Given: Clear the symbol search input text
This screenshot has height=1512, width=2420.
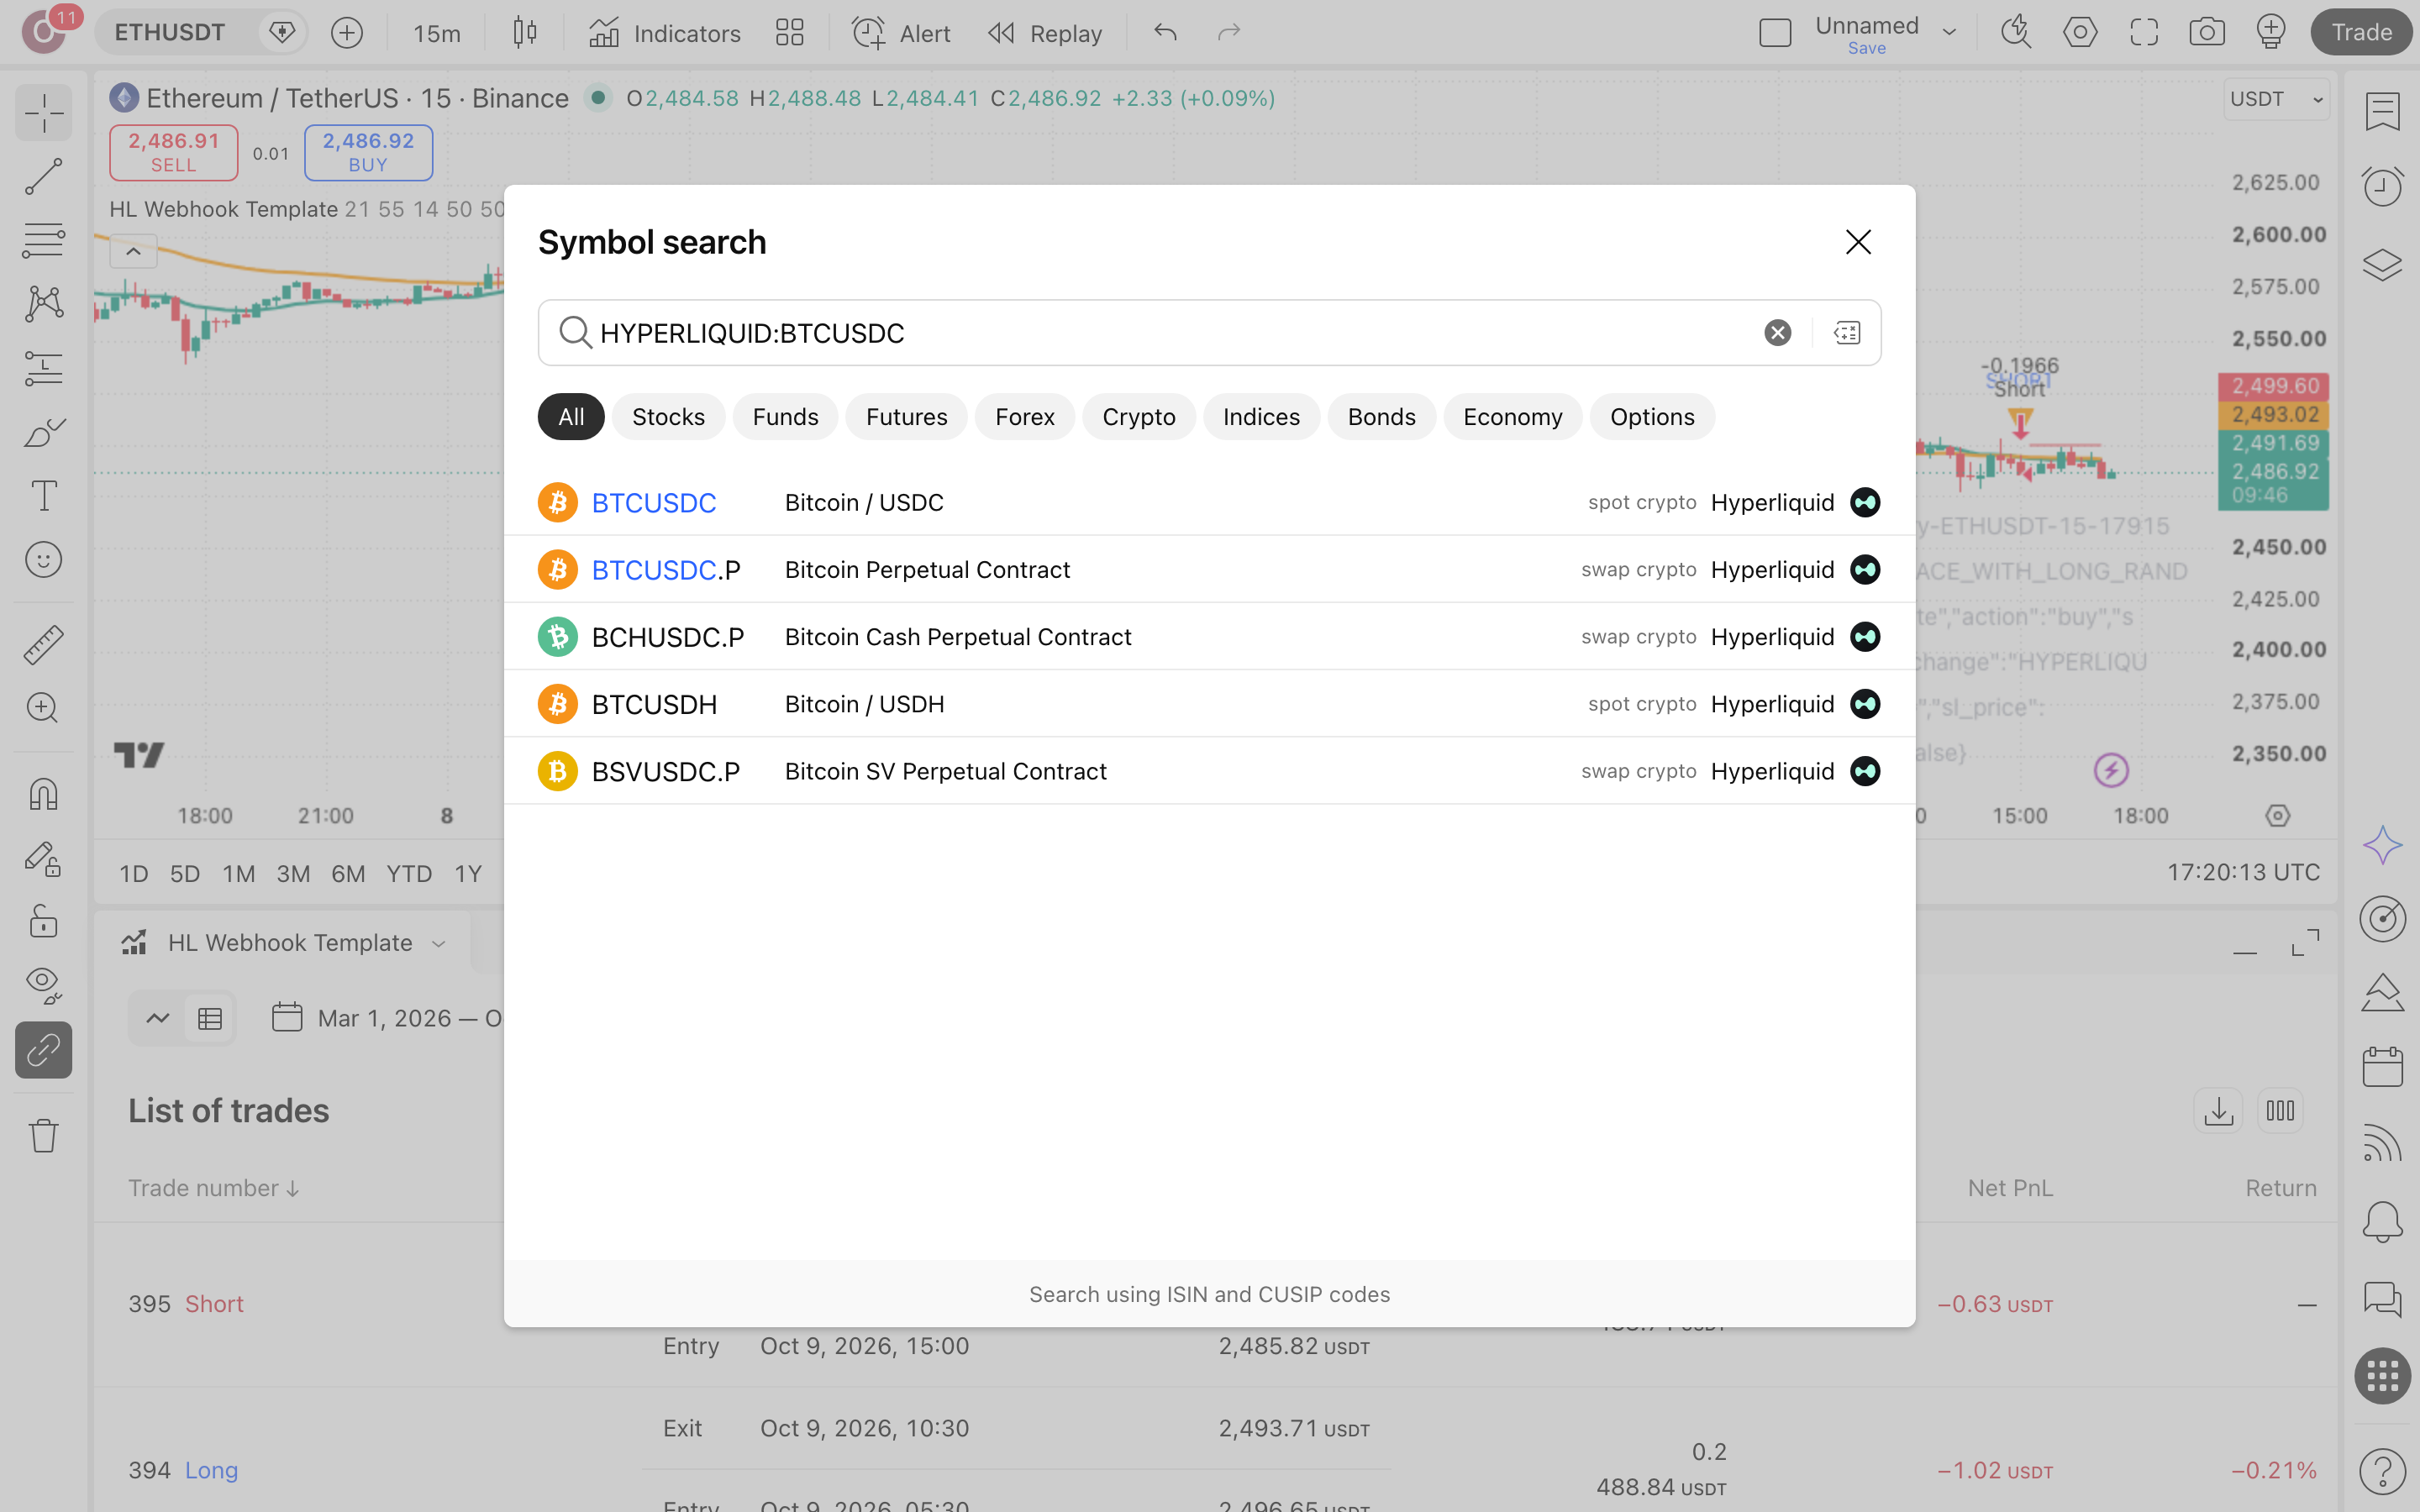Looking at the screenshot, I should (1777, 332).
